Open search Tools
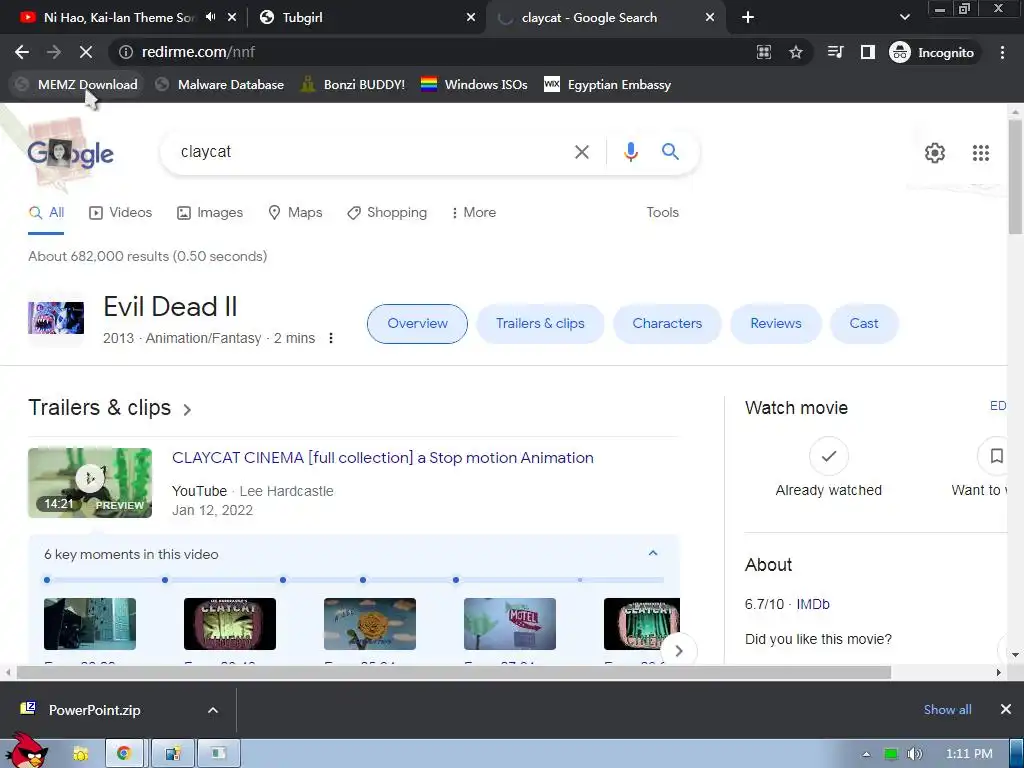The height and width of the screenshot is (768, 1024). [662, 213]
